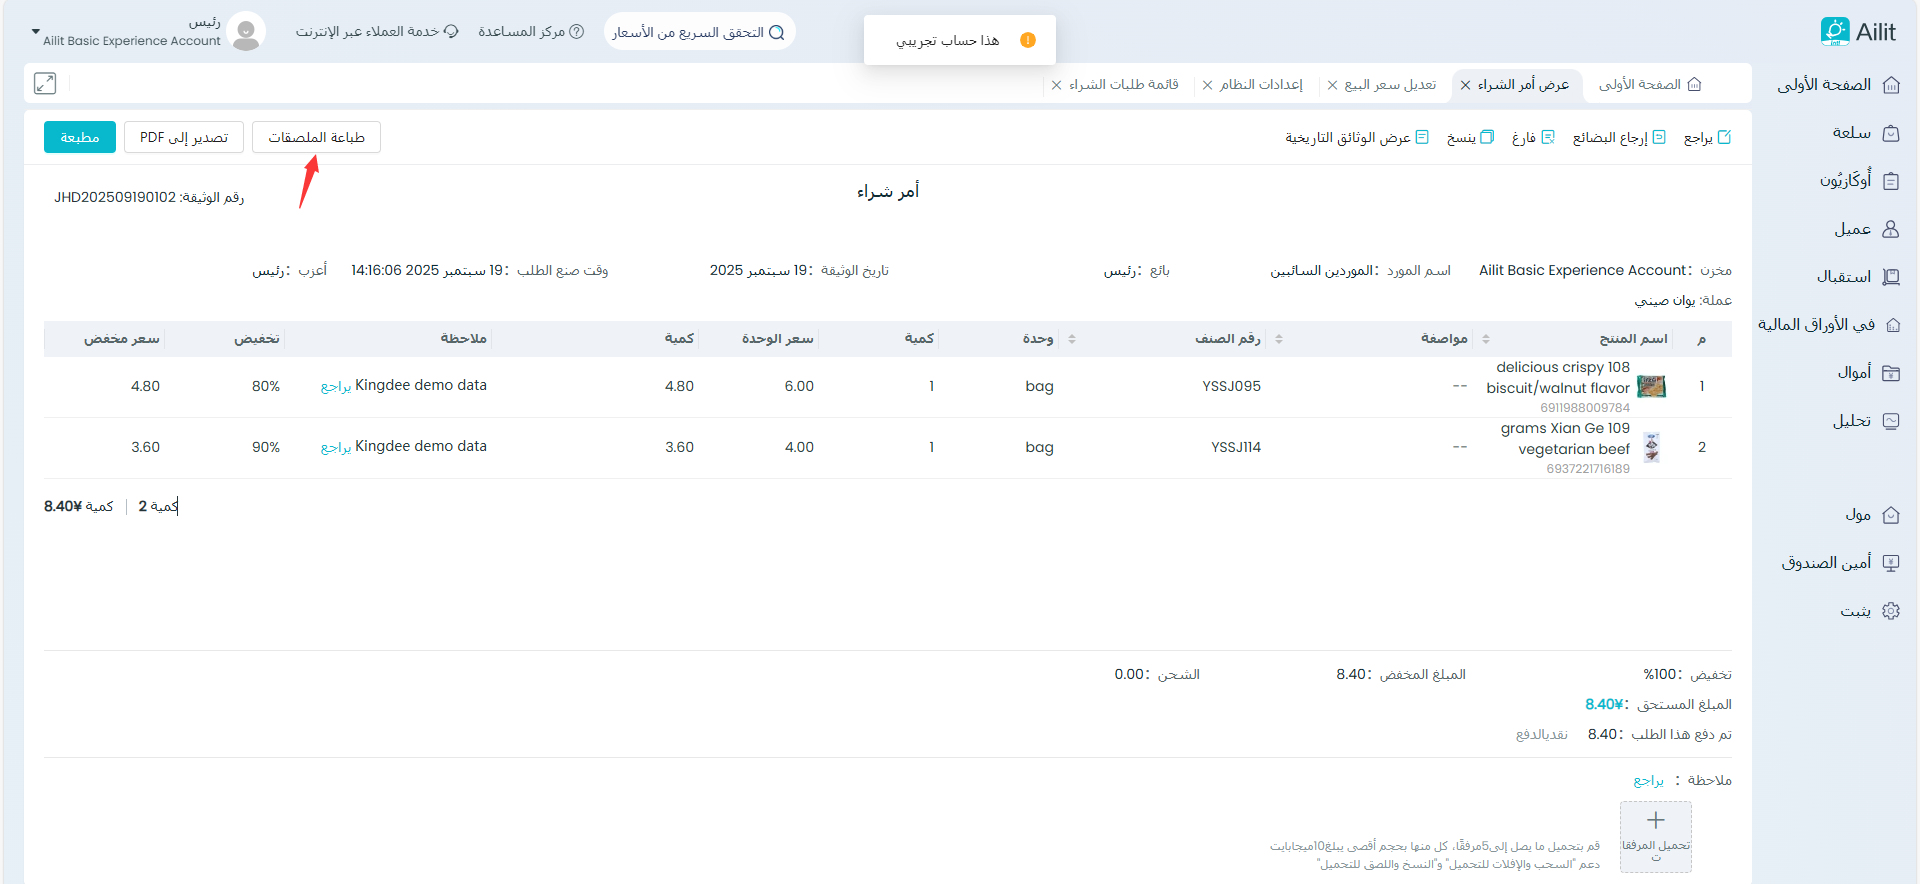The image size is (1920, 884).
Task: Click the plus icon to upload attachment
Action: pos(1656,821)
